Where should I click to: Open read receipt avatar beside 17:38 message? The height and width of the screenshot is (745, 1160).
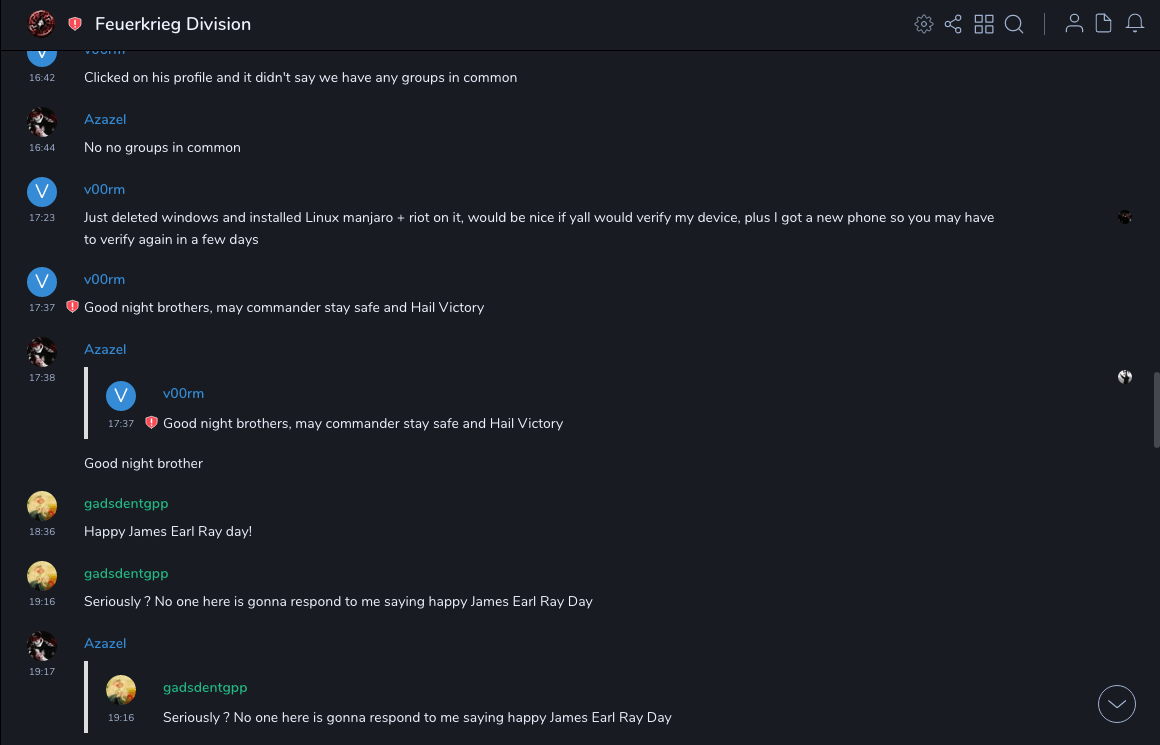click(x=1125, y=377)
